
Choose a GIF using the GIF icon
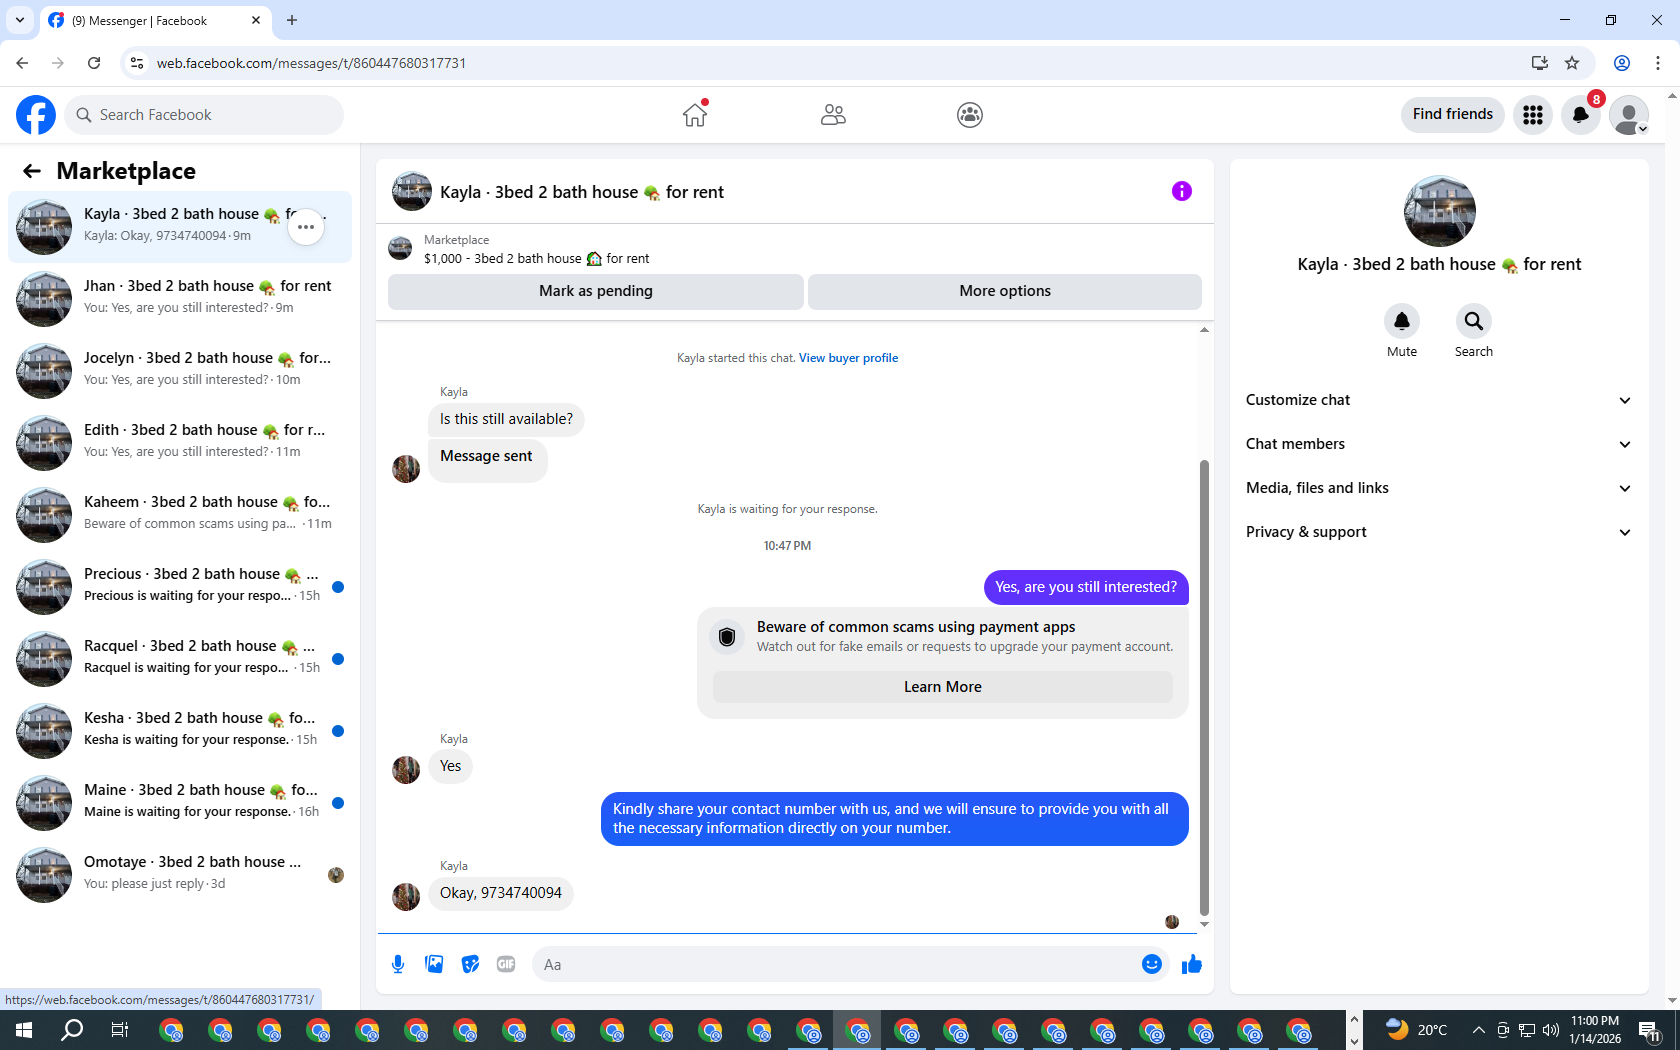[506, 964]
